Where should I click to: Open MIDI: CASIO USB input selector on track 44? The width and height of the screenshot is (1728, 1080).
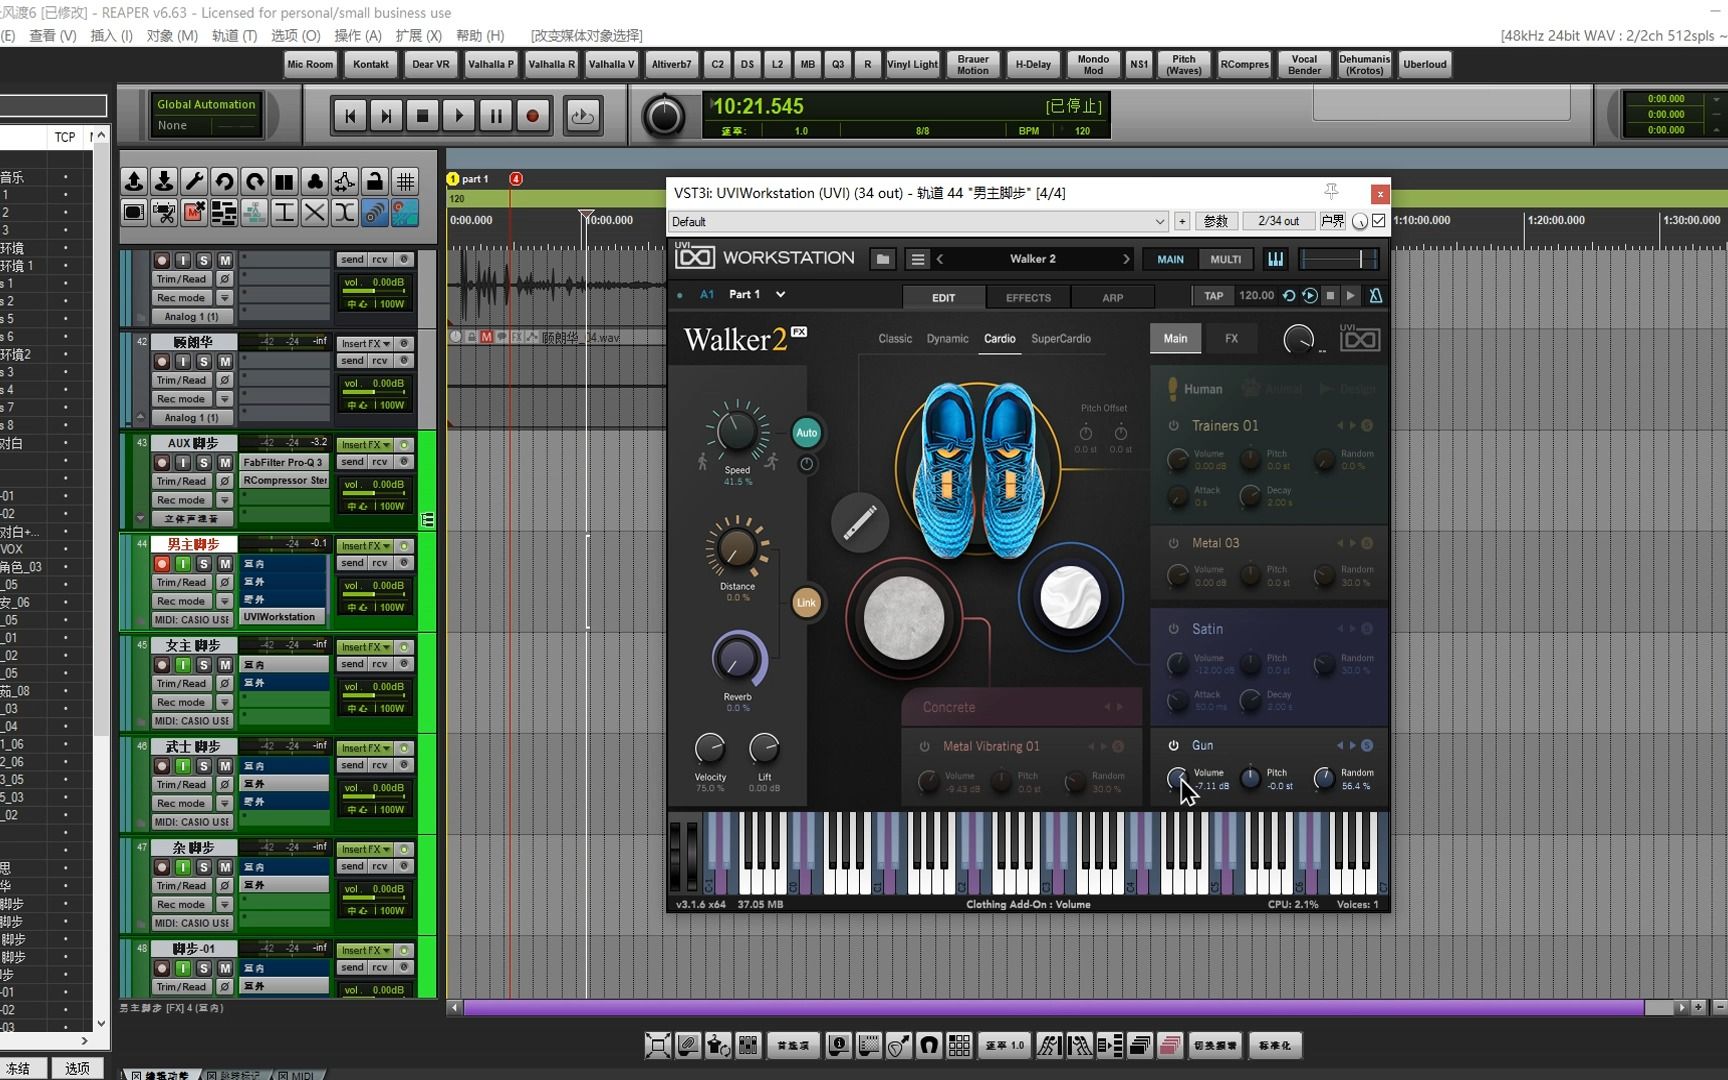click(x=192, y=620)
